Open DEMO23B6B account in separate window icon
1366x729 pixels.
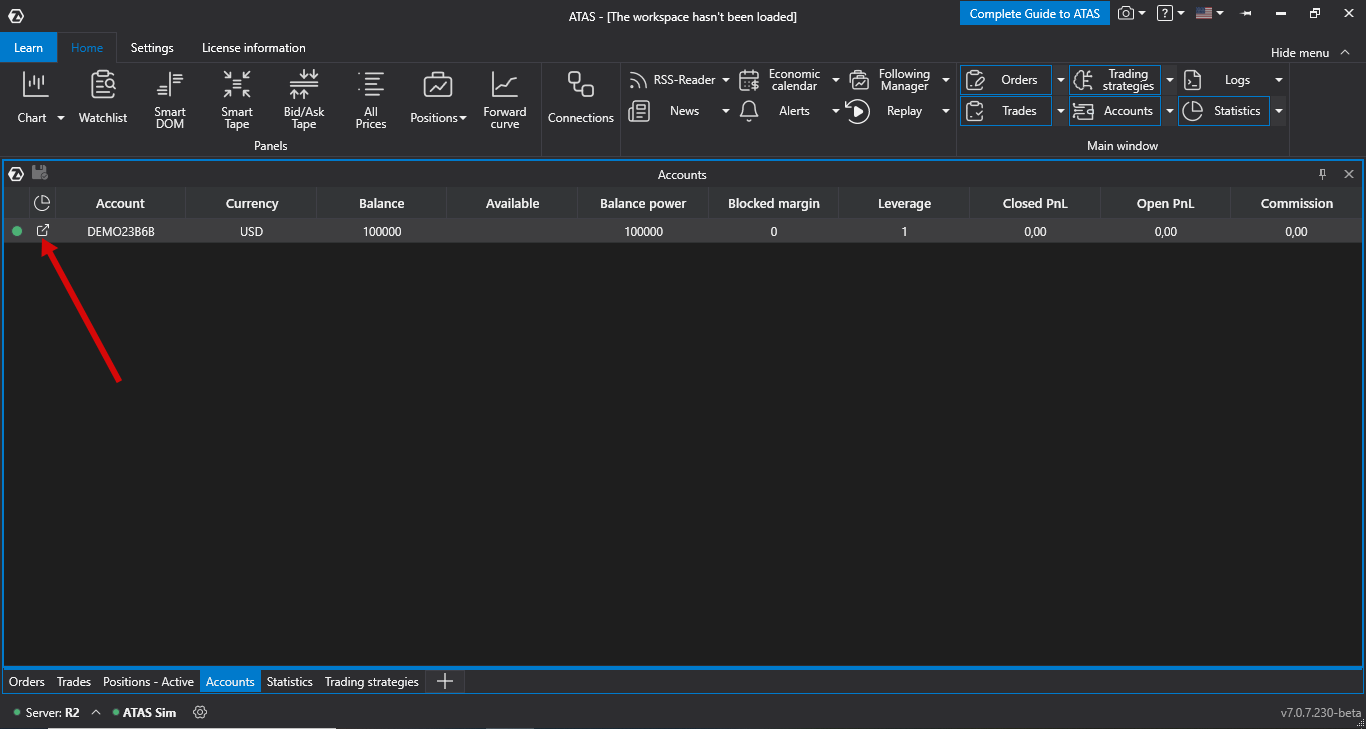click(x=43, y=231)
